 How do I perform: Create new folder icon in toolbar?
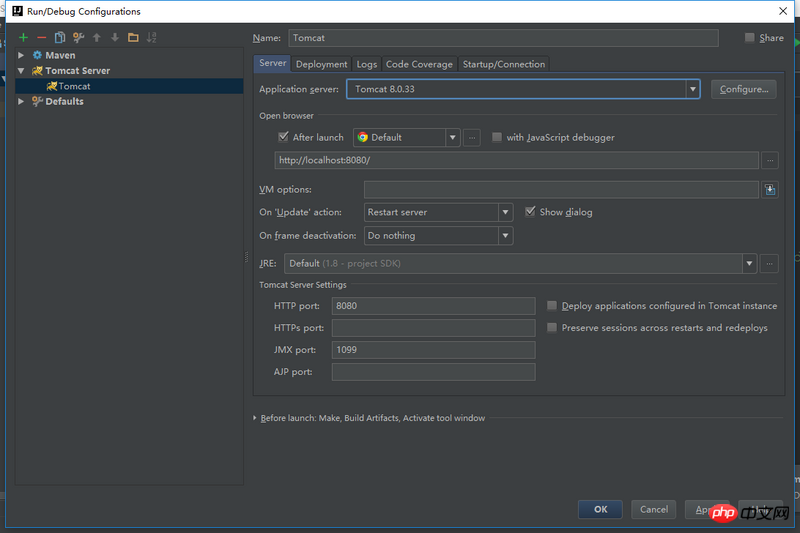133,37
